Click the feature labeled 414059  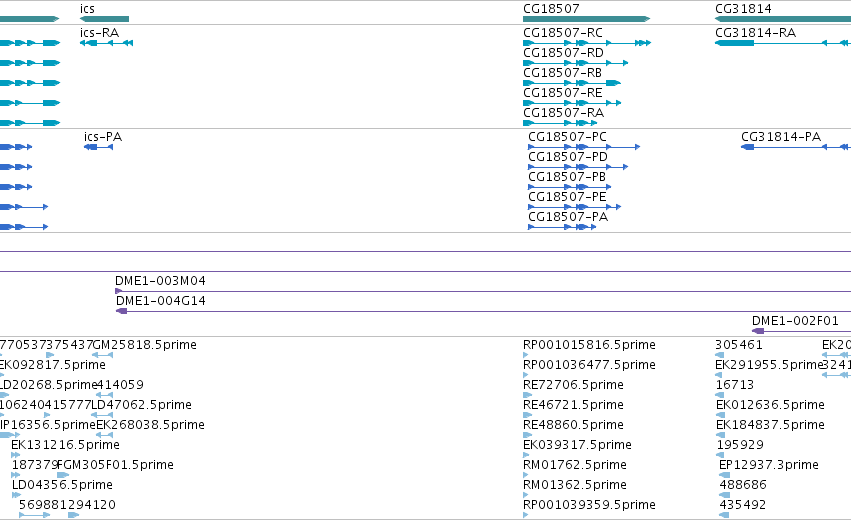tap(120, 385)
